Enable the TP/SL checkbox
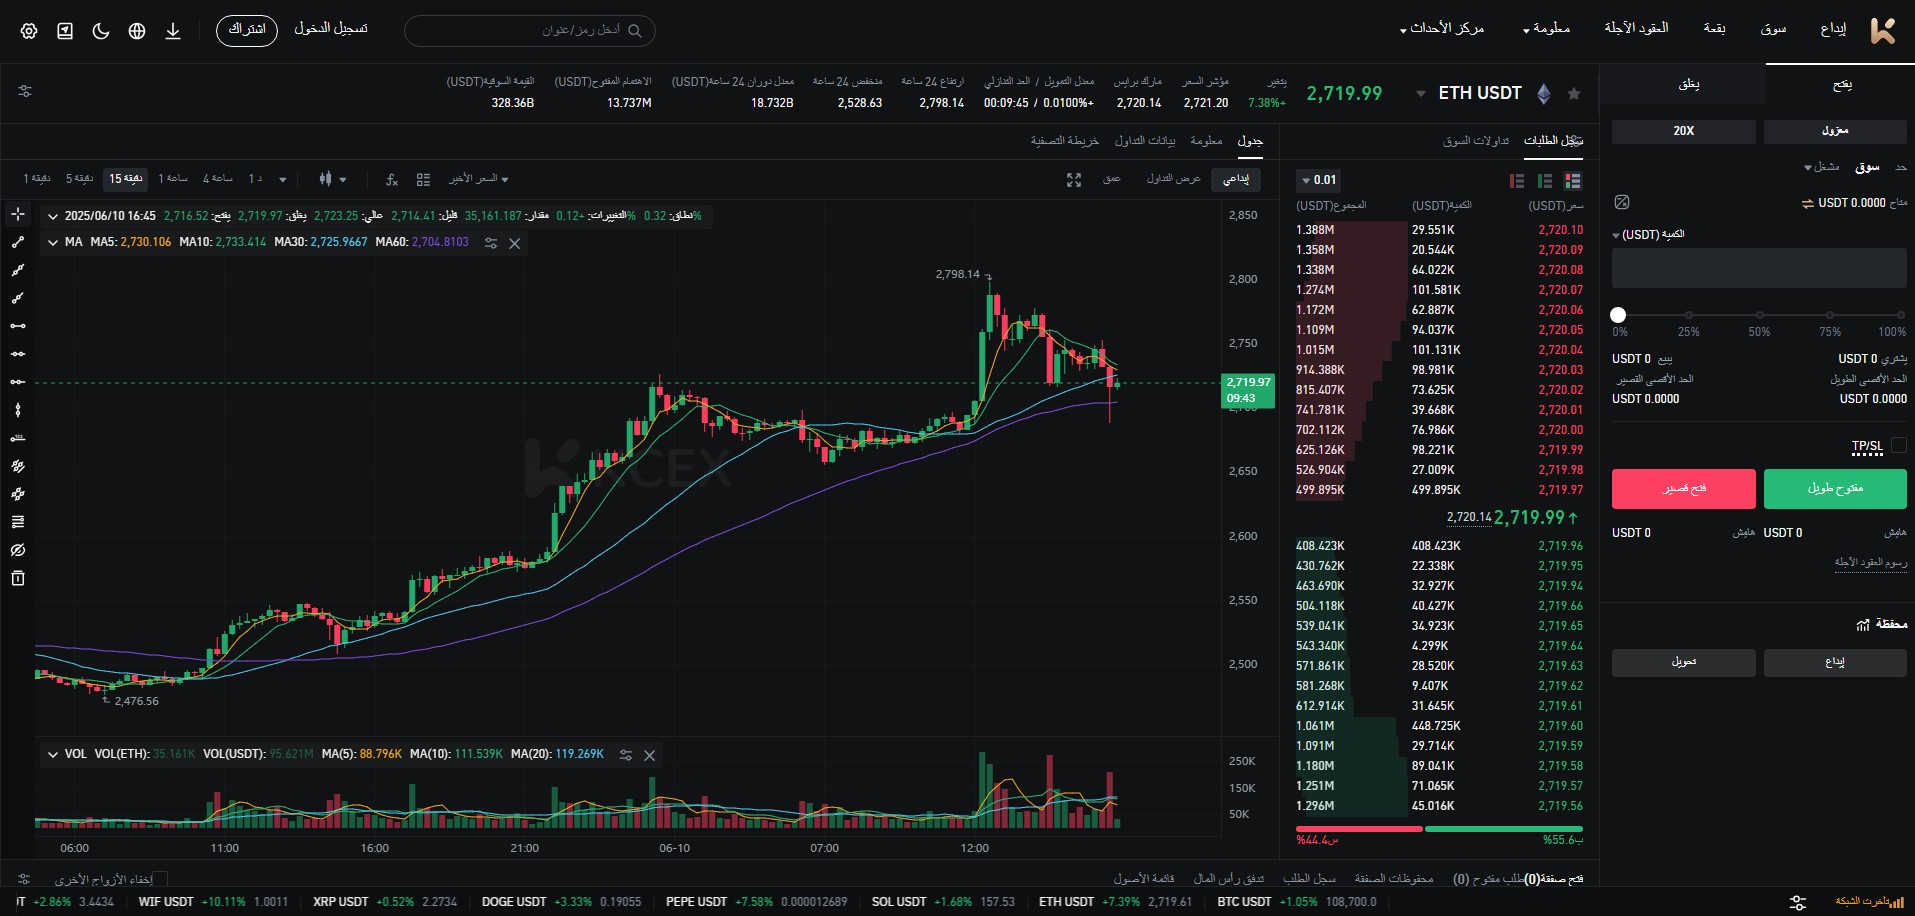 [x=1899, y=446]
